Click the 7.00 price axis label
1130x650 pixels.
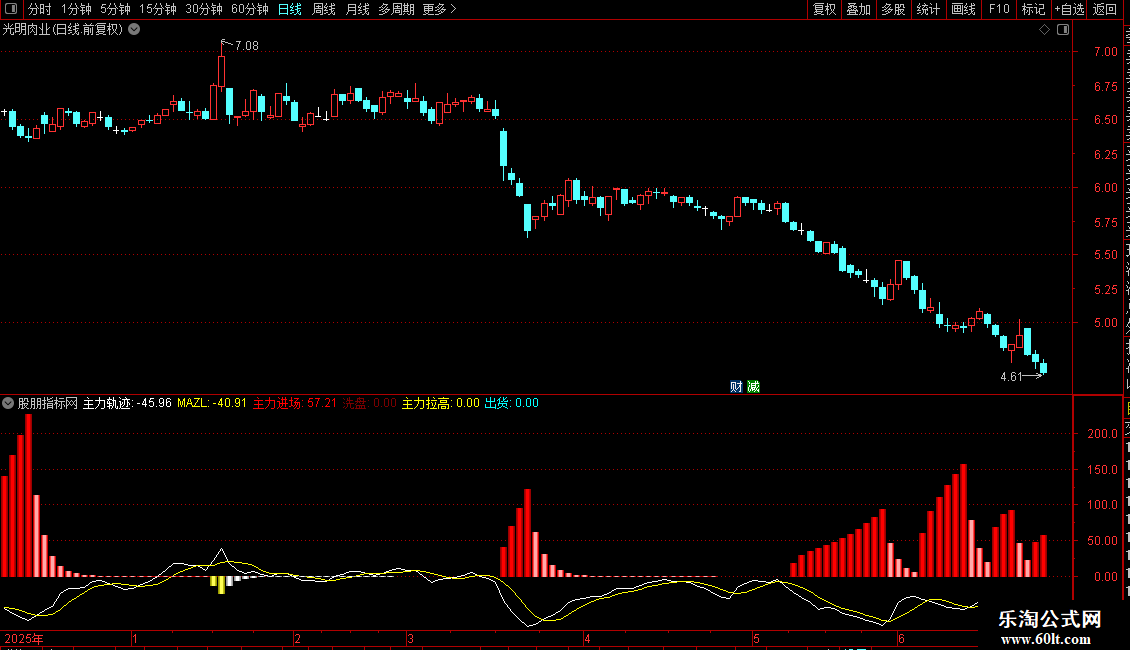pyautogui.click(x=1105, y=52)
